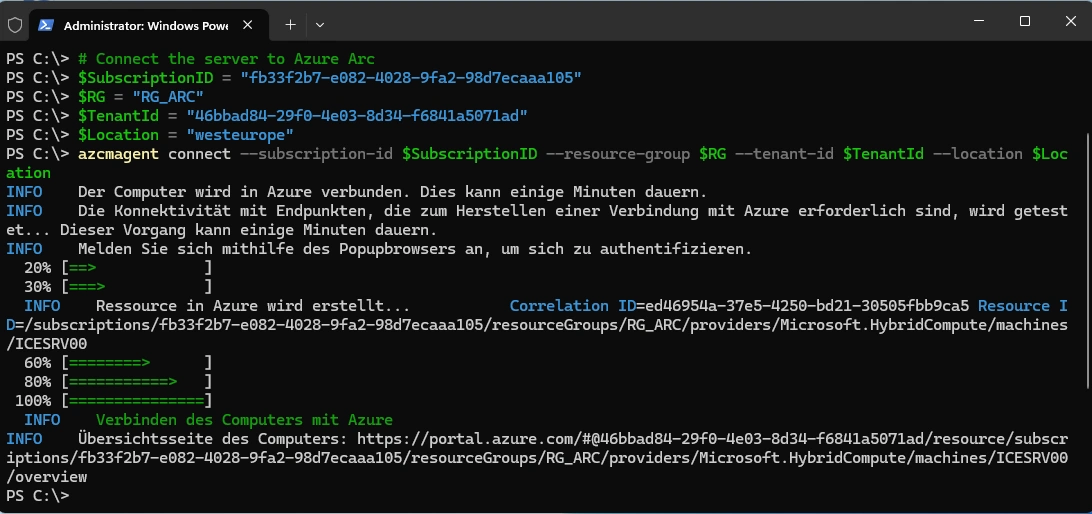Open a new tab with plus button

pyautogui.click(x=290, y=25)
